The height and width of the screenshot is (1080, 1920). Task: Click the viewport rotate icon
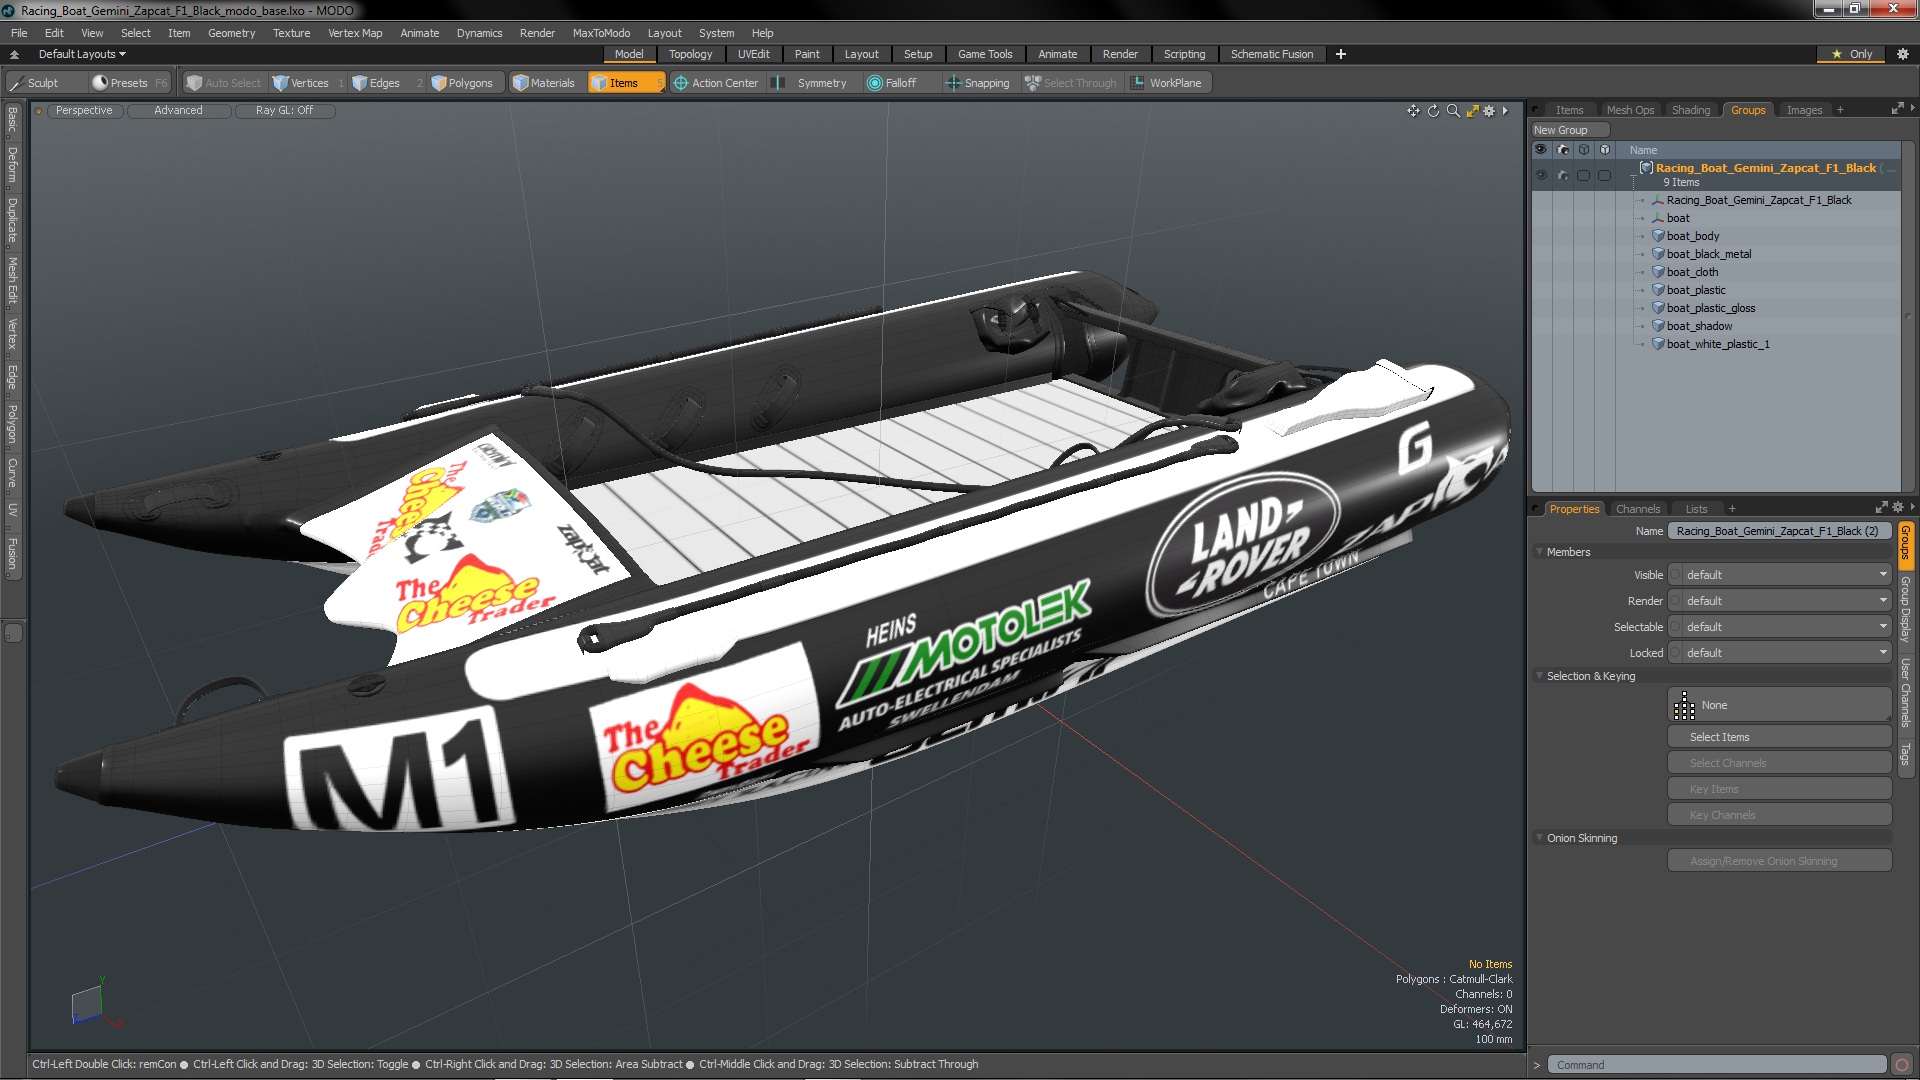click(x=1433, y=111)
